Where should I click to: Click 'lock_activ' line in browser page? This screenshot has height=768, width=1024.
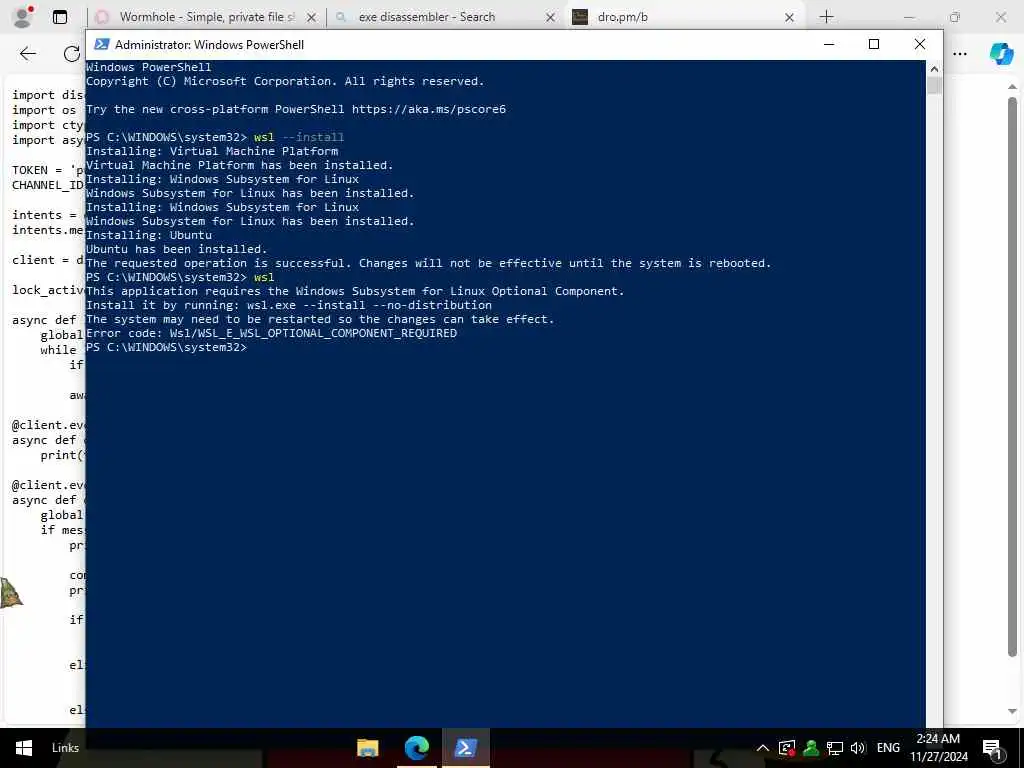click(48, 290)
